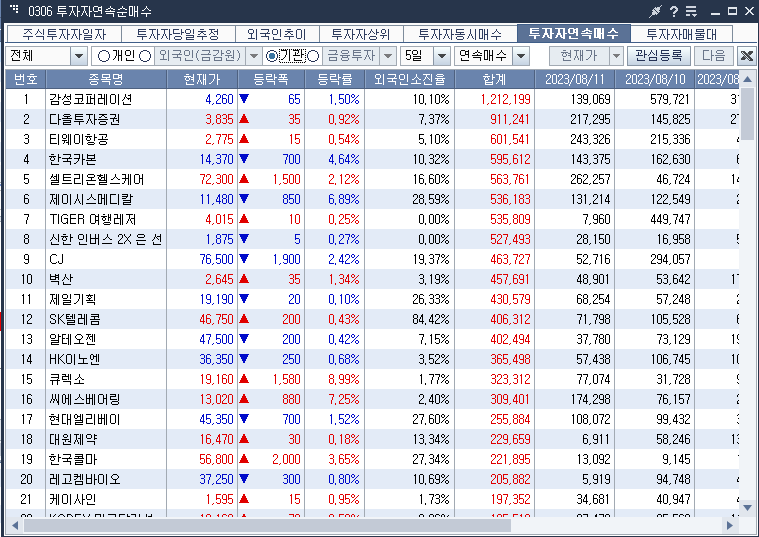Click the horizontal scrollbar right arrow

[x=730, y=525]
